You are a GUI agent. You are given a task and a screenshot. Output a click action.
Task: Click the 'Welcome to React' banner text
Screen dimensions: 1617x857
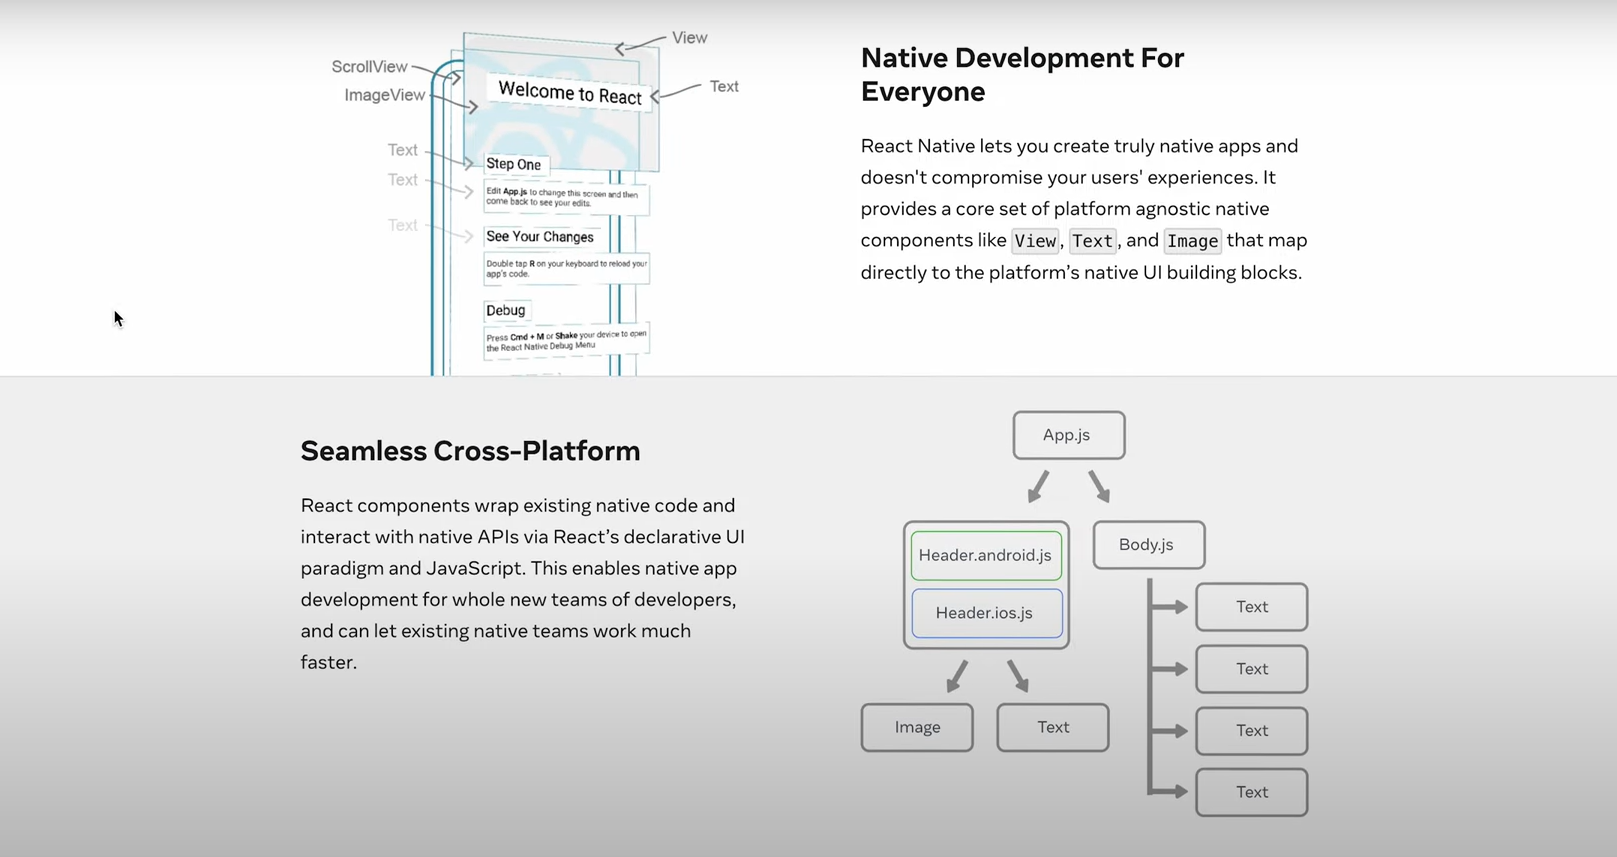[570, 93]
